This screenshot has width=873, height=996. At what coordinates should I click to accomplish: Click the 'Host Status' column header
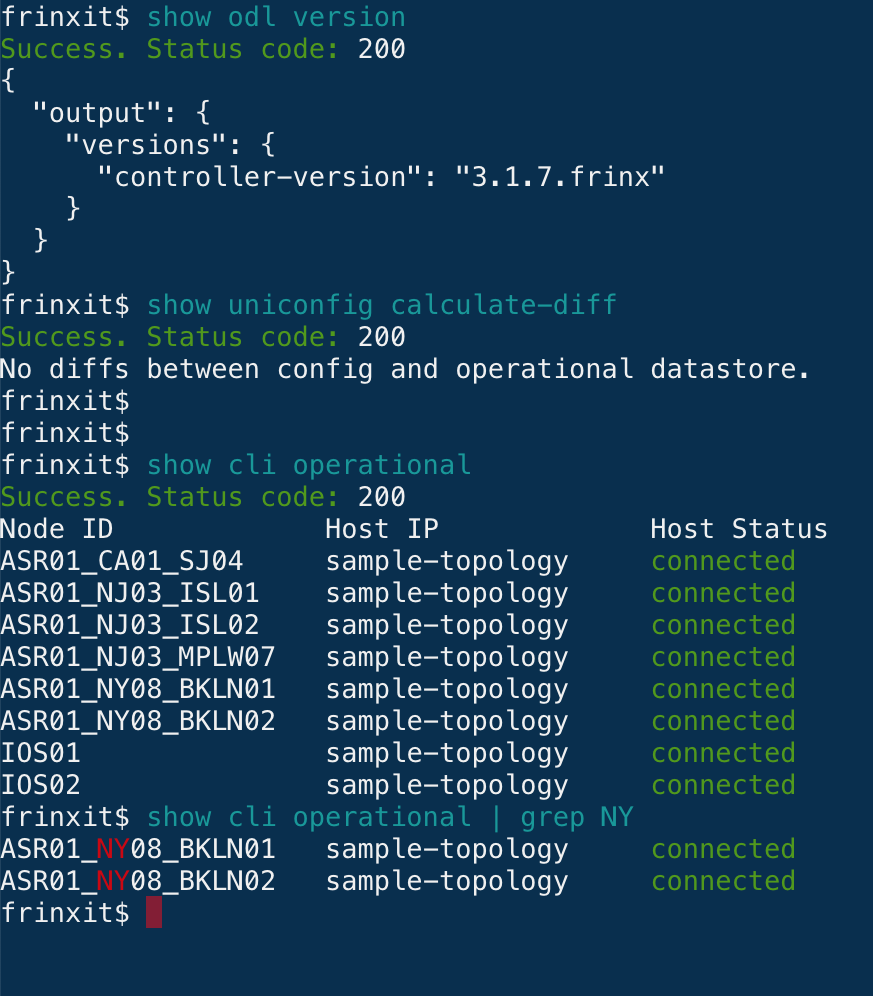739,529
